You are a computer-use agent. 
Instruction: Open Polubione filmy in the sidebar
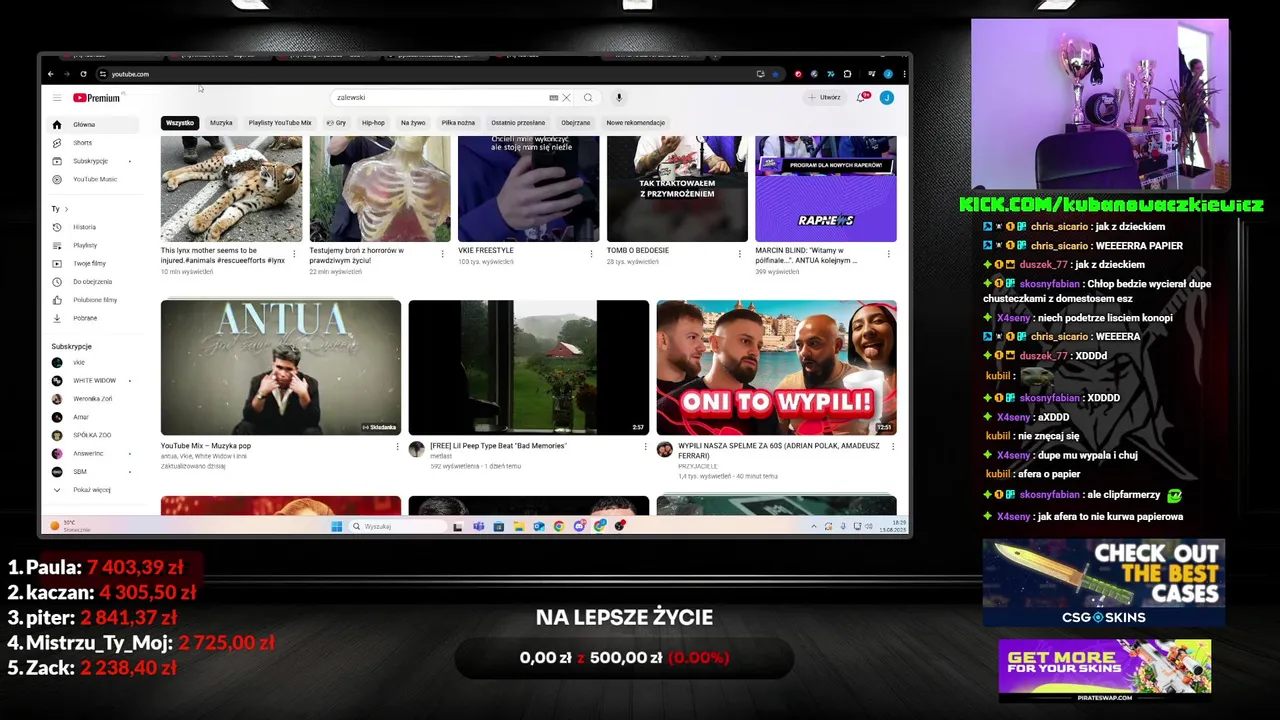click(93, 300)
